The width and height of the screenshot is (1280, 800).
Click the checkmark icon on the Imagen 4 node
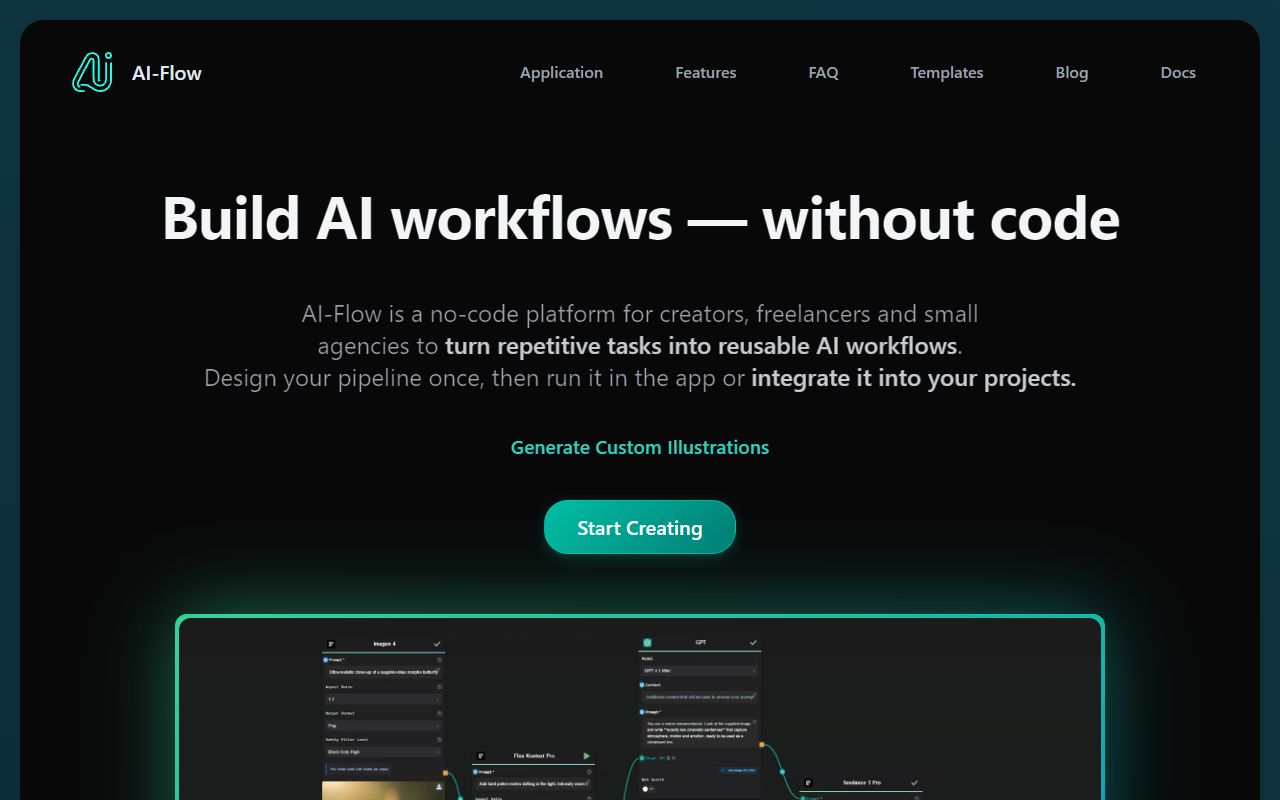(x=437, y=644)
